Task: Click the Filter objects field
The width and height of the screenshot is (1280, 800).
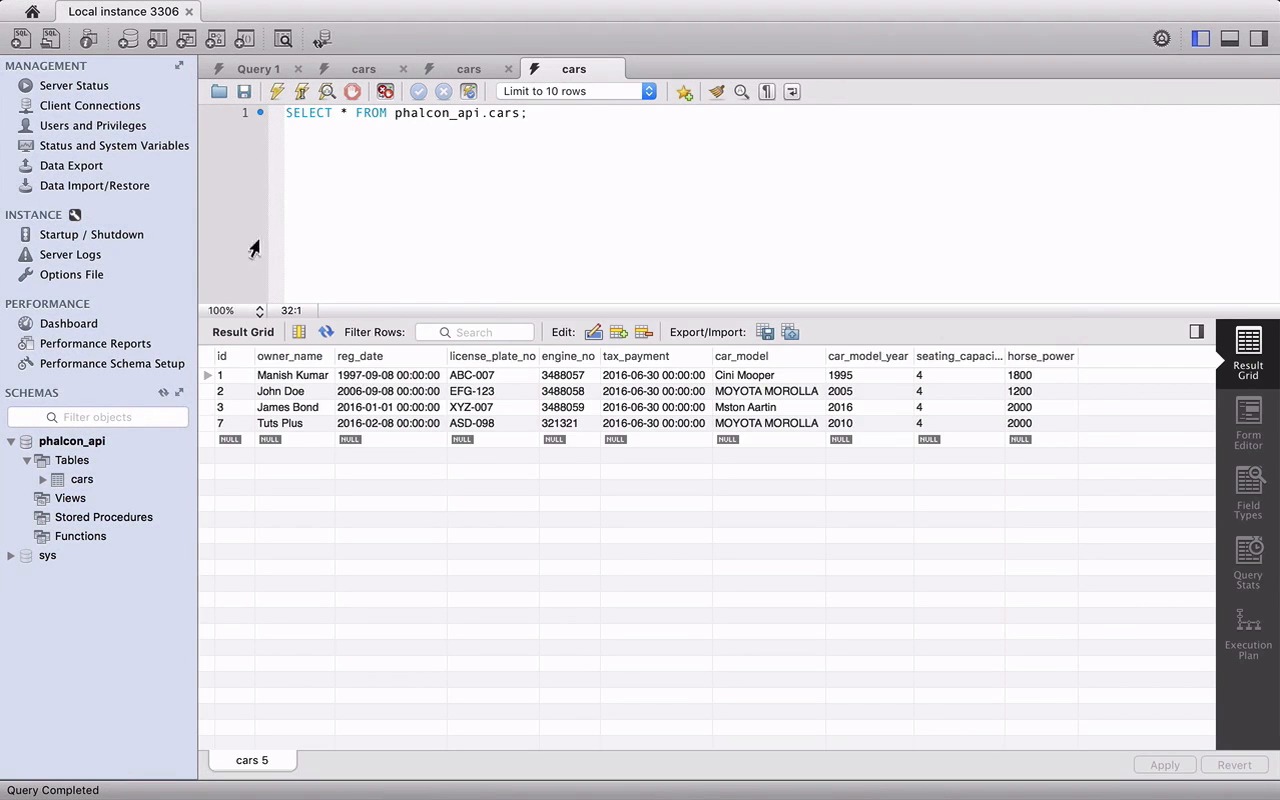Action: coord(98,417)
